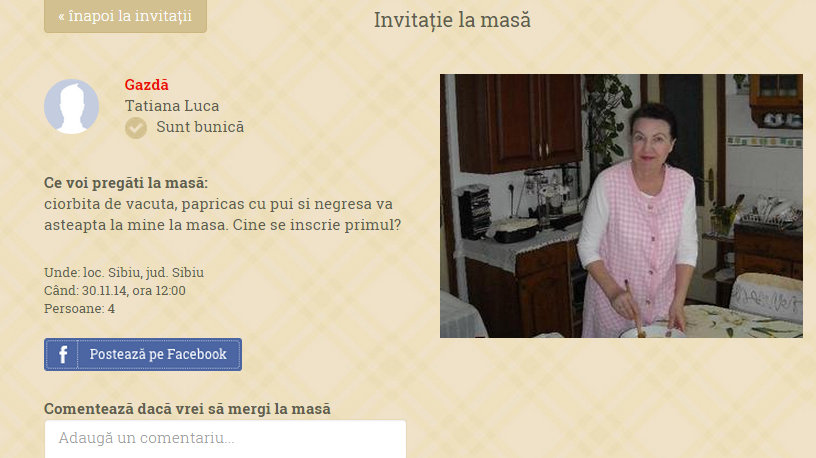816x458 pixels.
Task: Select the red "Gazdă" label
Action: (x=146, y=84)
